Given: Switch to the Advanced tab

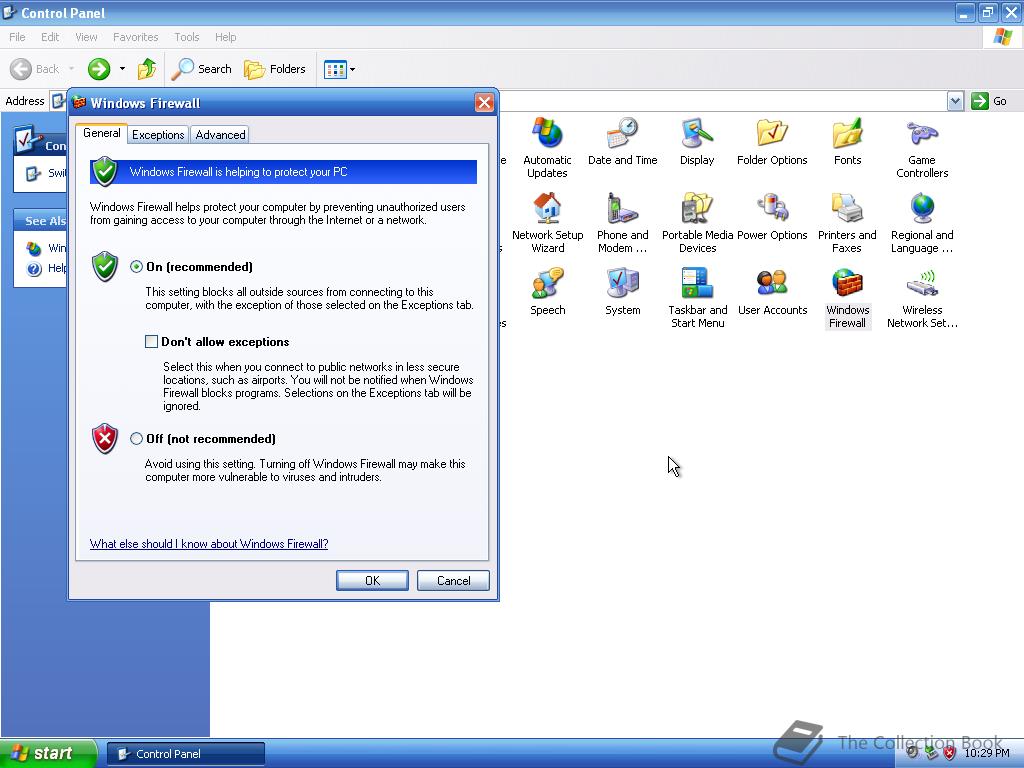Looking at the screenshot, I should pos(221,135).
